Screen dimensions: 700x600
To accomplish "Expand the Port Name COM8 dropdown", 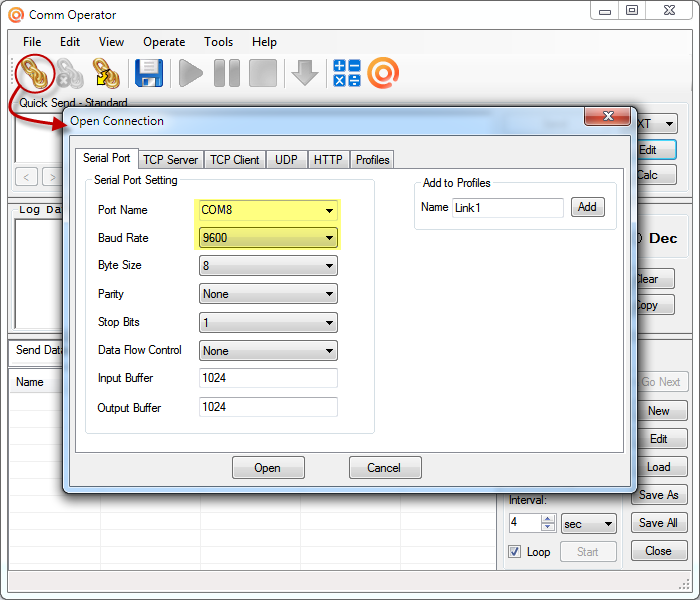I will 329,210.
